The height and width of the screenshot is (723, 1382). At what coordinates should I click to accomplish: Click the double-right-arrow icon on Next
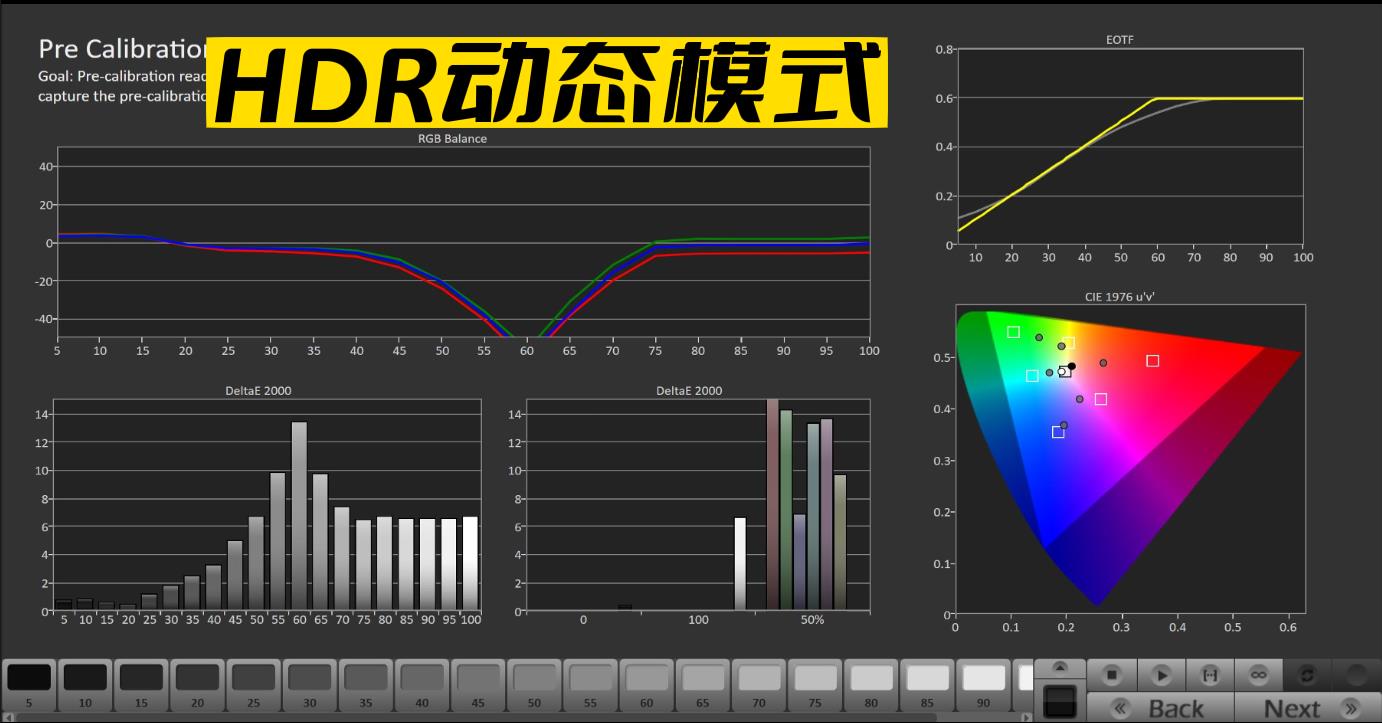(1350, 707)
